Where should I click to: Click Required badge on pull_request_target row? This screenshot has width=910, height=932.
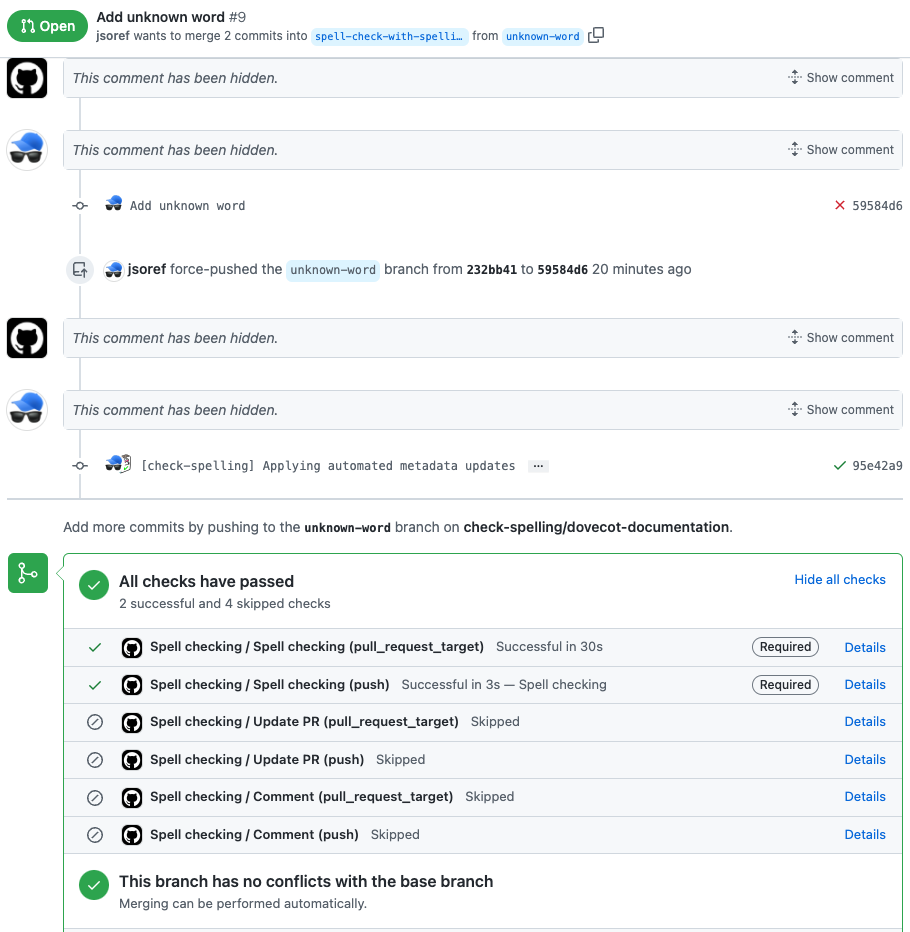click(785, 647)
